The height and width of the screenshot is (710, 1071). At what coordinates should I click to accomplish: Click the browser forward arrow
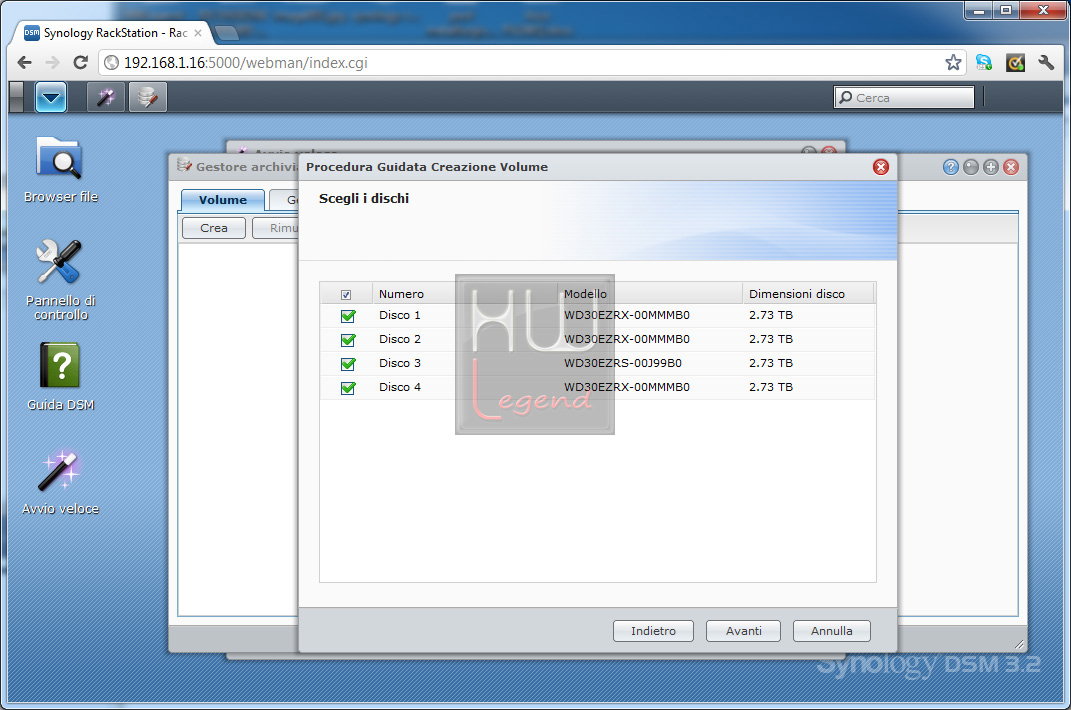coord(53,63)
